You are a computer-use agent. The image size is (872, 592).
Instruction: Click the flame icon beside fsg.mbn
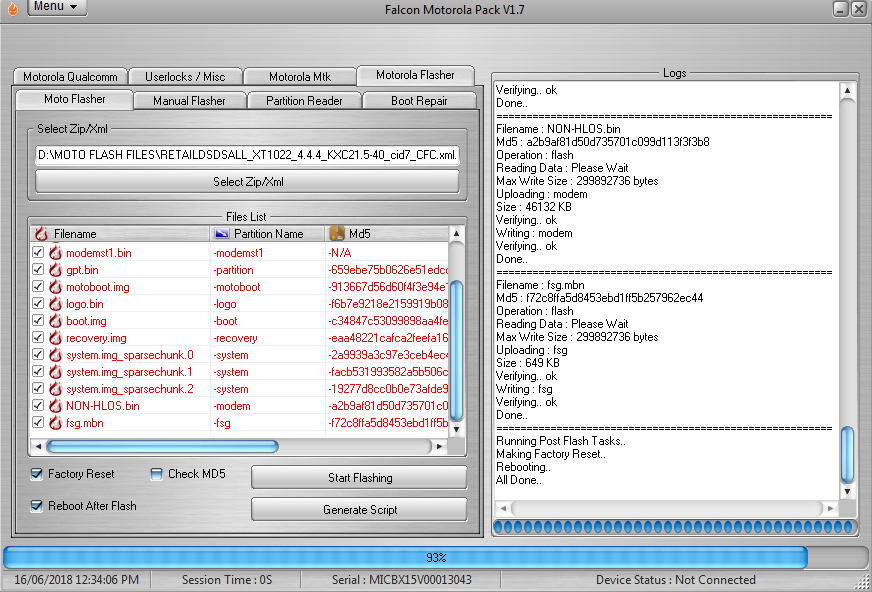coord(55,423)
